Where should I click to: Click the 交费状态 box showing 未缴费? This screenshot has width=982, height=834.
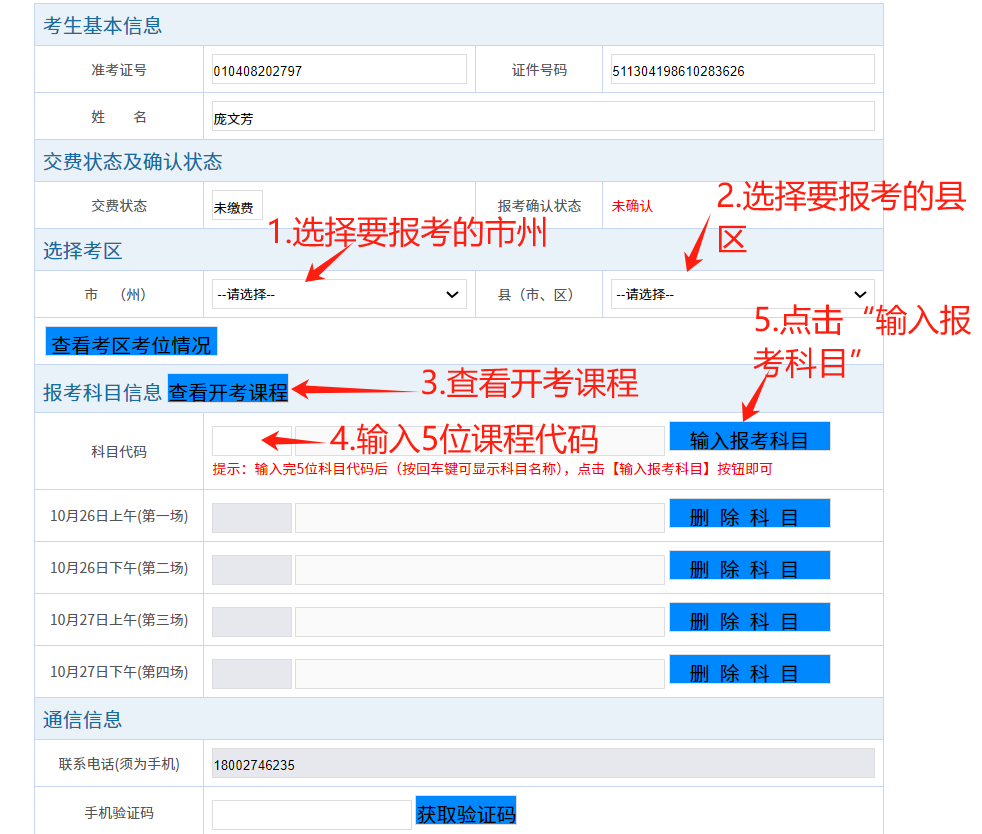[237, 206]
